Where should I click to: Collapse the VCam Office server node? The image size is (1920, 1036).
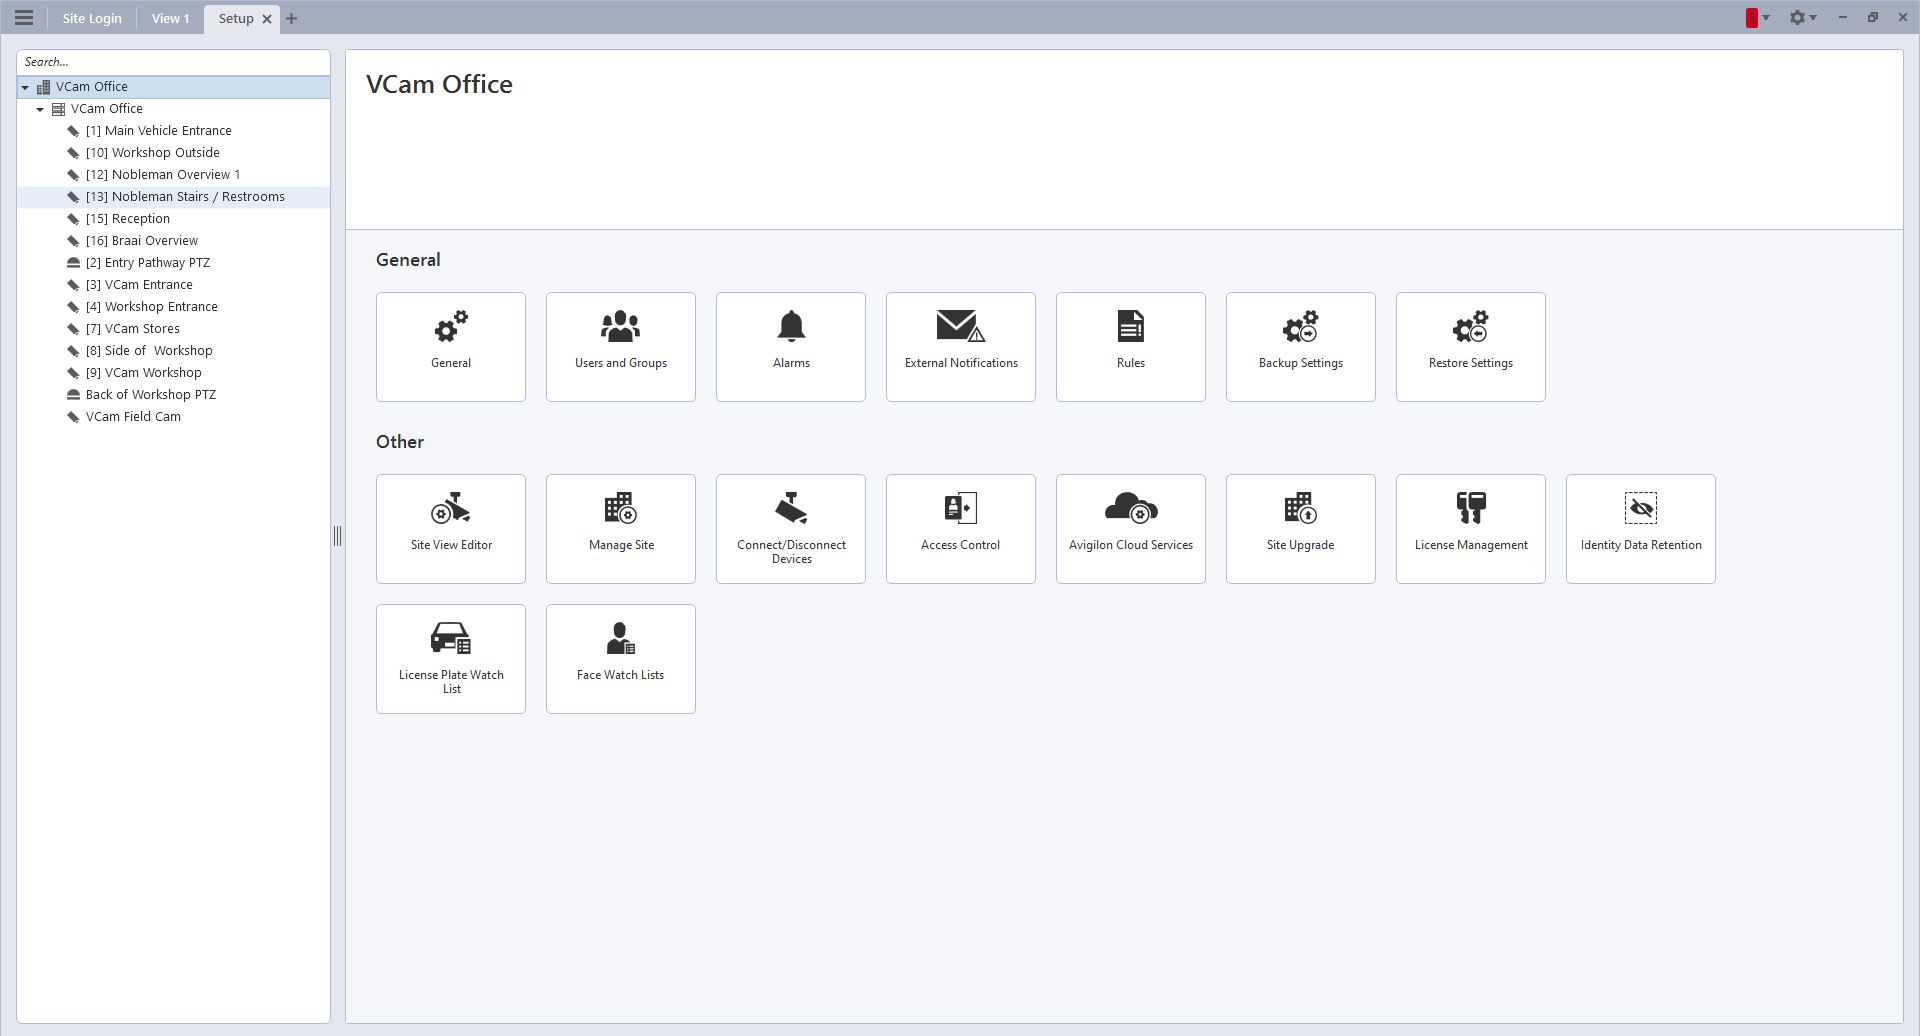click(40, 109)
